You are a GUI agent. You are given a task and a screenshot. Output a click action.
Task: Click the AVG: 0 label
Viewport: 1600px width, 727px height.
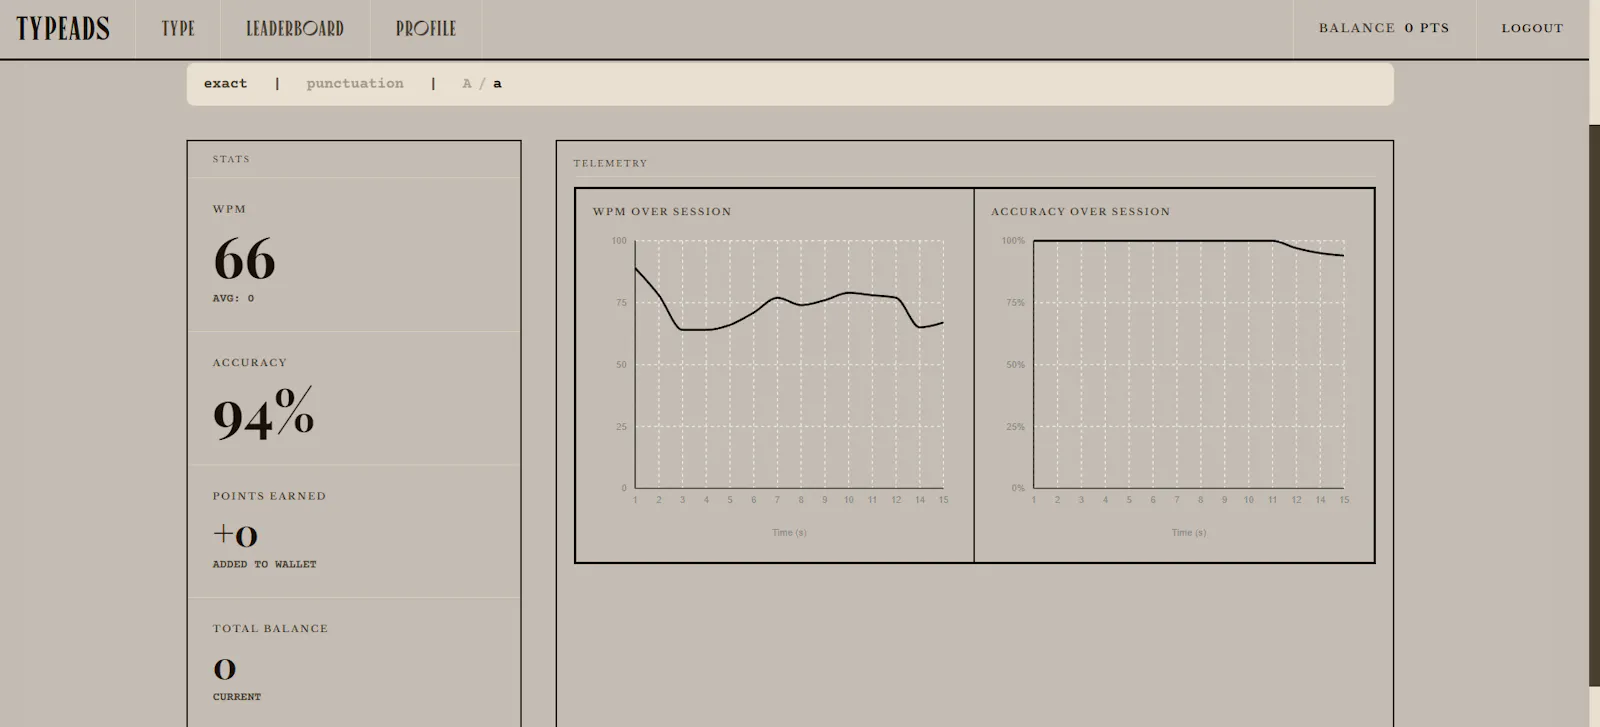tap(233, 298)
